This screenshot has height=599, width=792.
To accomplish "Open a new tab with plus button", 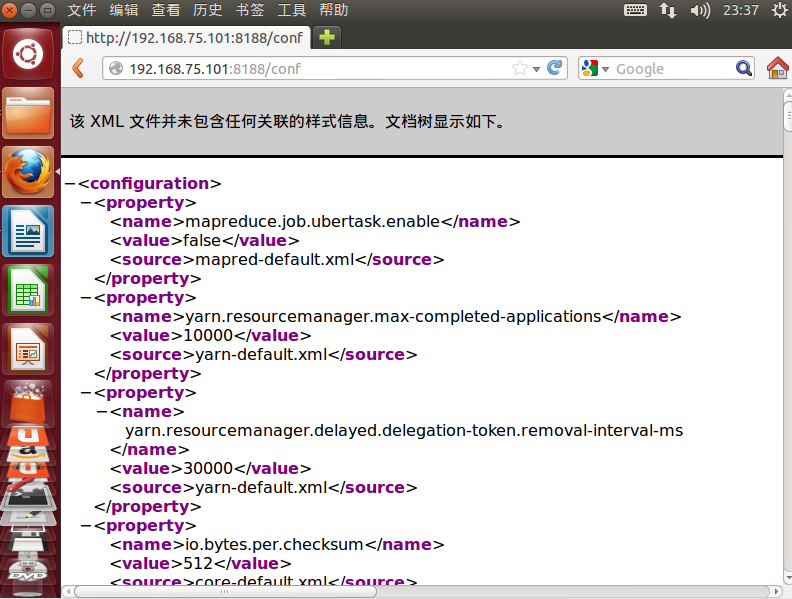I will click(327, 37).
